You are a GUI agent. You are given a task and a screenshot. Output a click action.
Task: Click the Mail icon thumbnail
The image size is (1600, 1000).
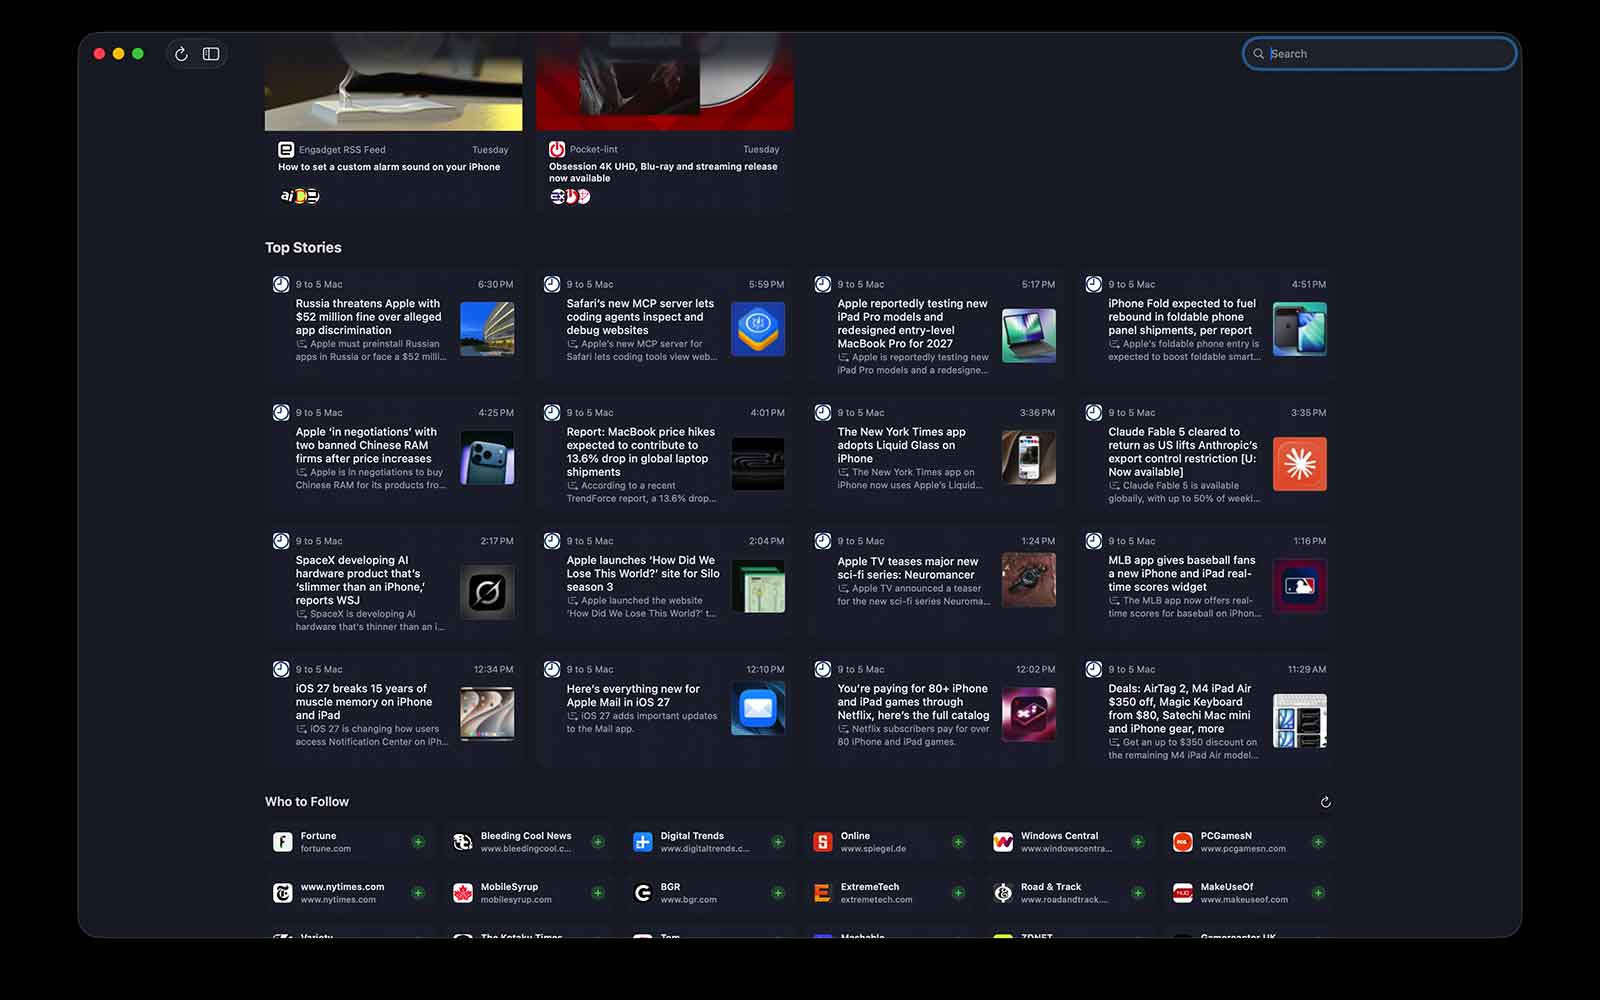758,709
